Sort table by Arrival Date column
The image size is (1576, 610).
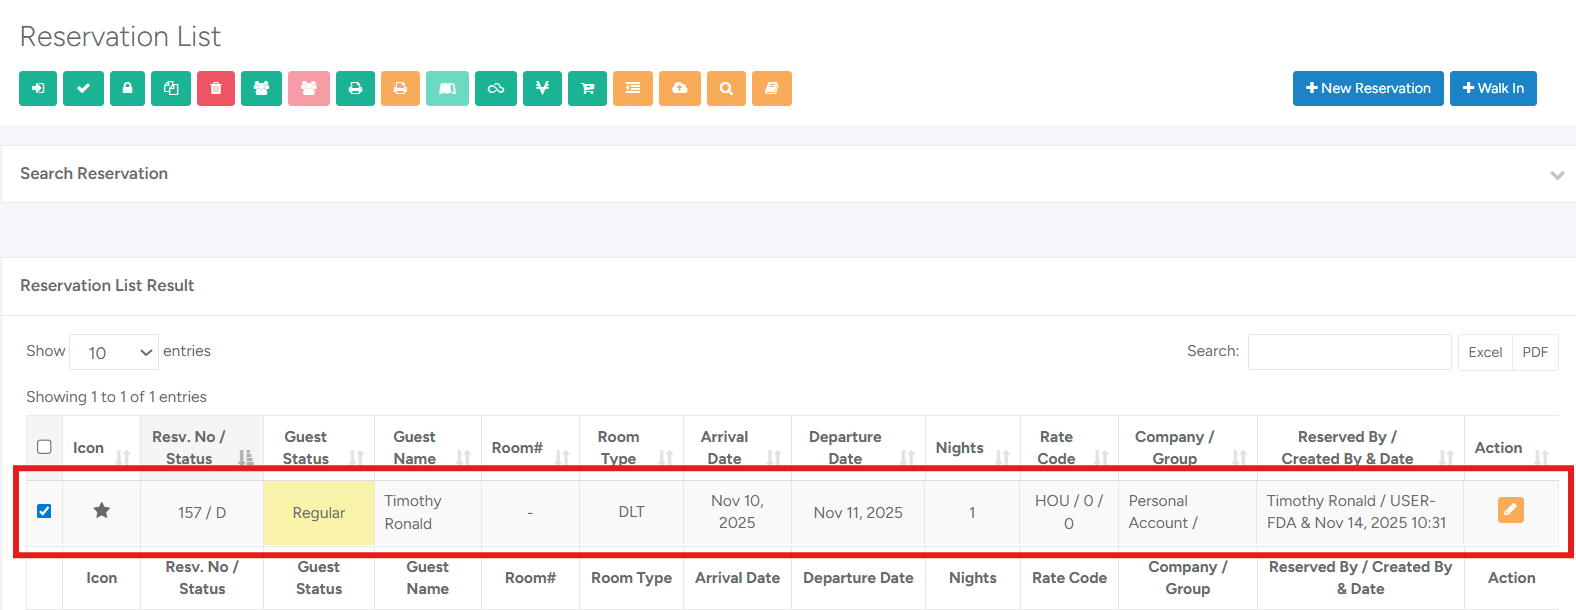pos(736,447)
